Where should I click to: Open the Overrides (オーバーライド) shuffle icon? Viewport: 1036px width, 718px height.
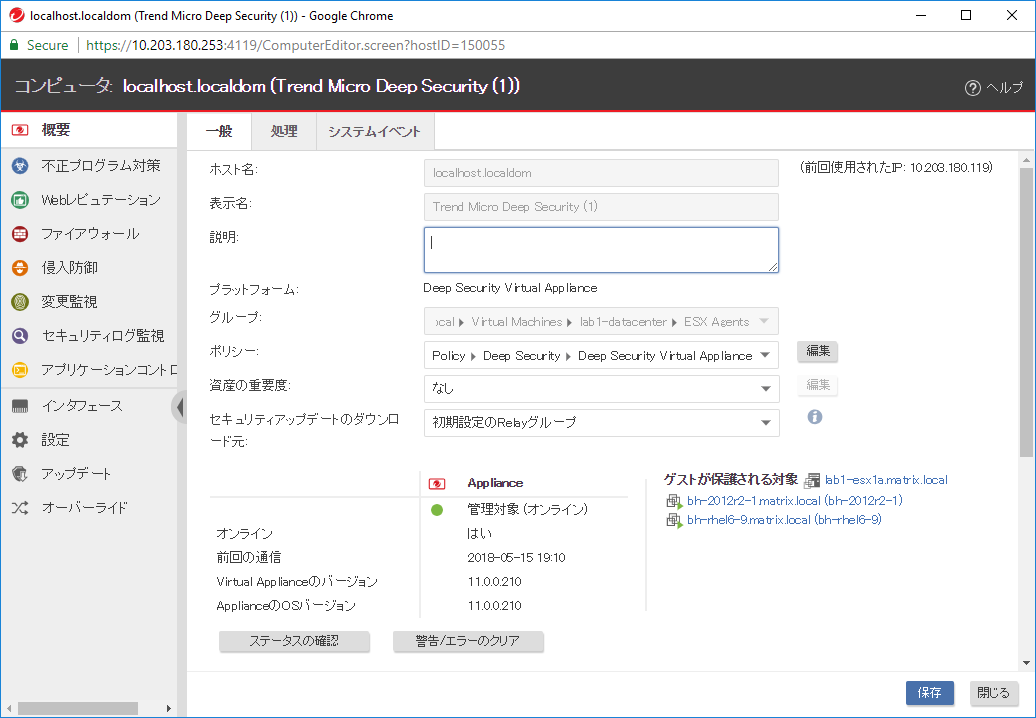coord(19,508)
